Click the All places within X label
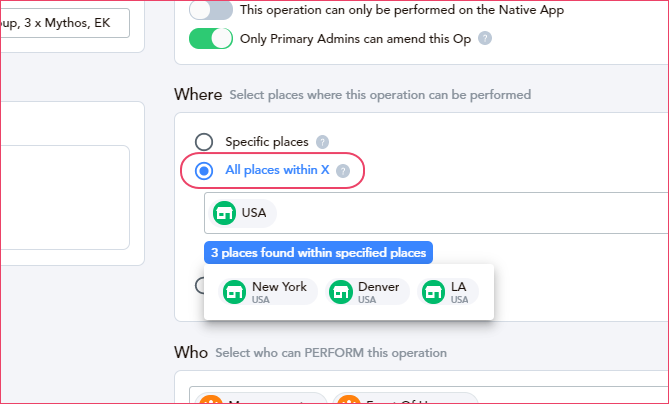This screenshot has height=404, width=669. click(277, 170)
